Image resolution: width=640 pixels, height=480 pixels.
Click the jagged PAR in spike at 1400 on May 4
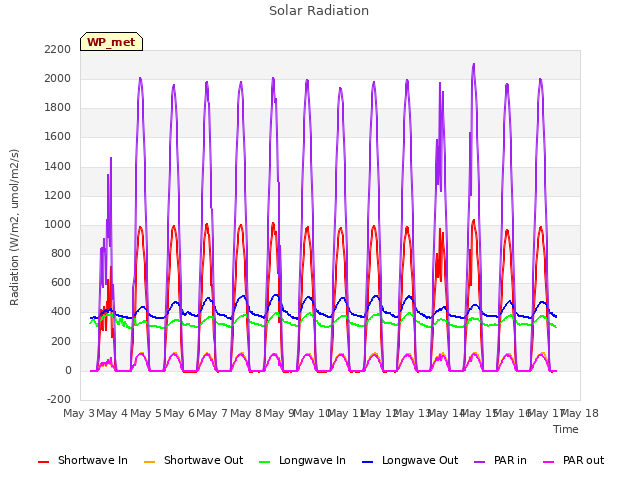(111, 159)
